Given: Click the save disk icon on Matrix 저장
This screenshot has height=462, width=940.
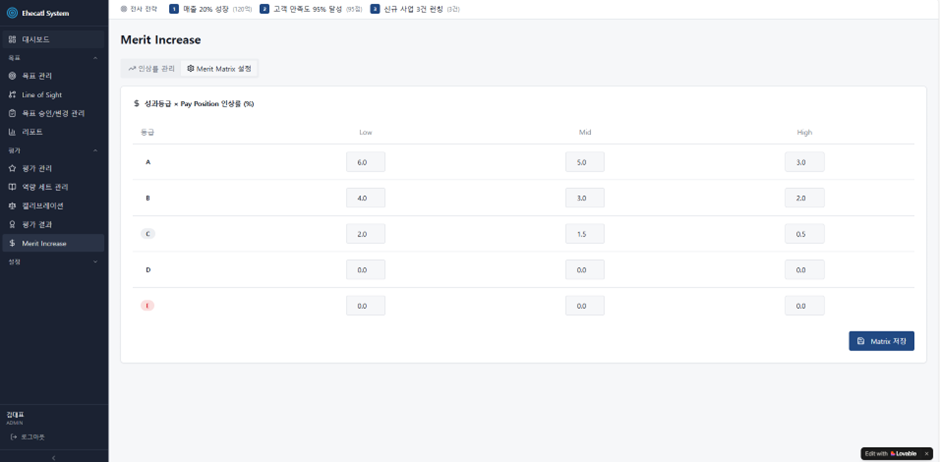Looking at the screenshot, I should point(861,341).
